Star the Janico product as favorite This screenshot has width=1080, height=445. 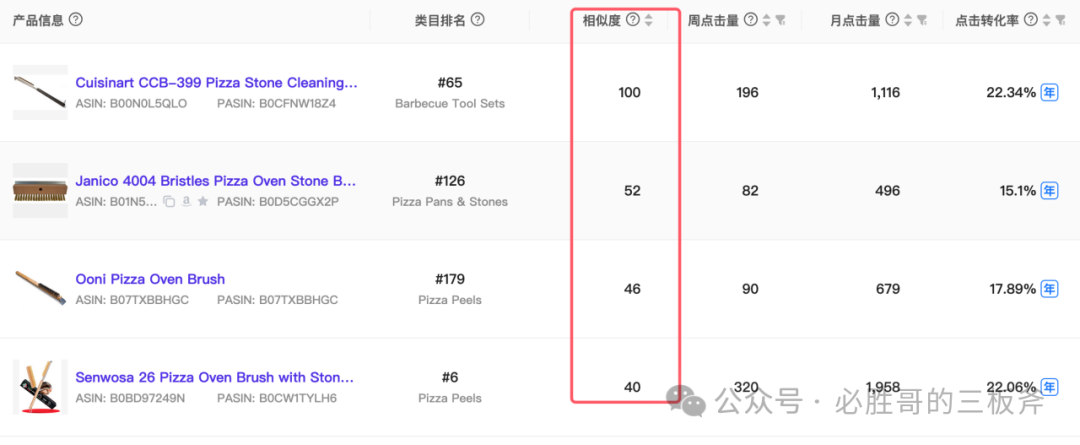pos(202,202)
